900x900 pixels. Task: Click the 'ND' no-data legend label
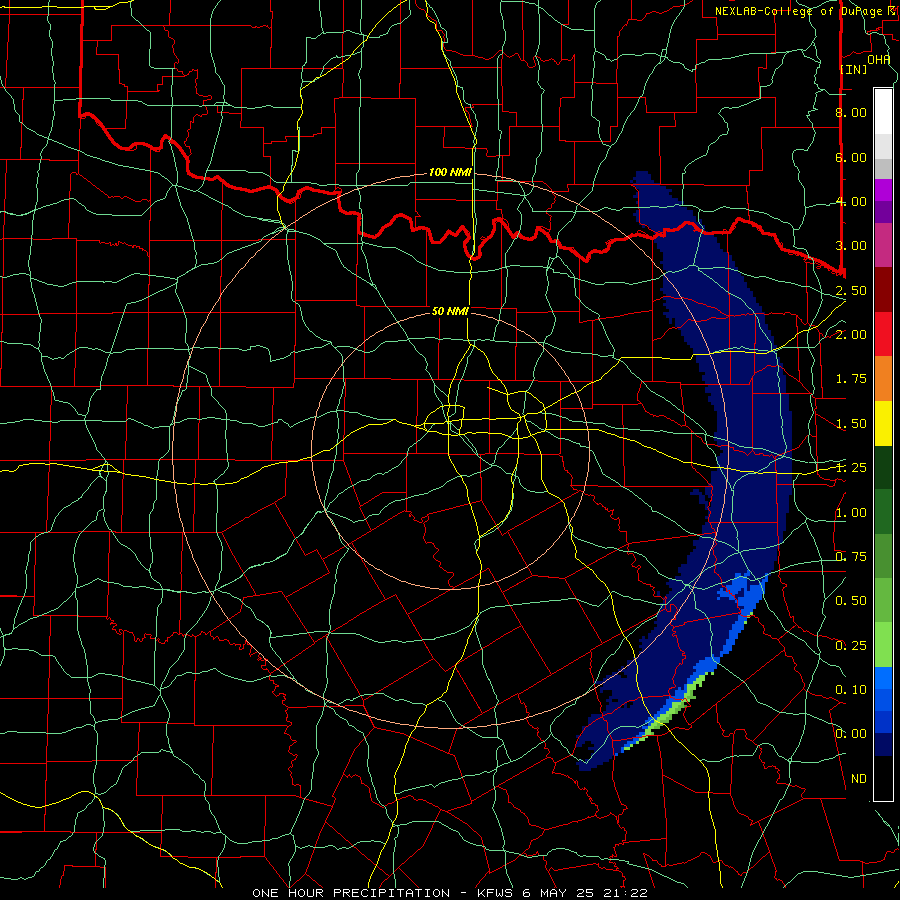pos(859,779)
